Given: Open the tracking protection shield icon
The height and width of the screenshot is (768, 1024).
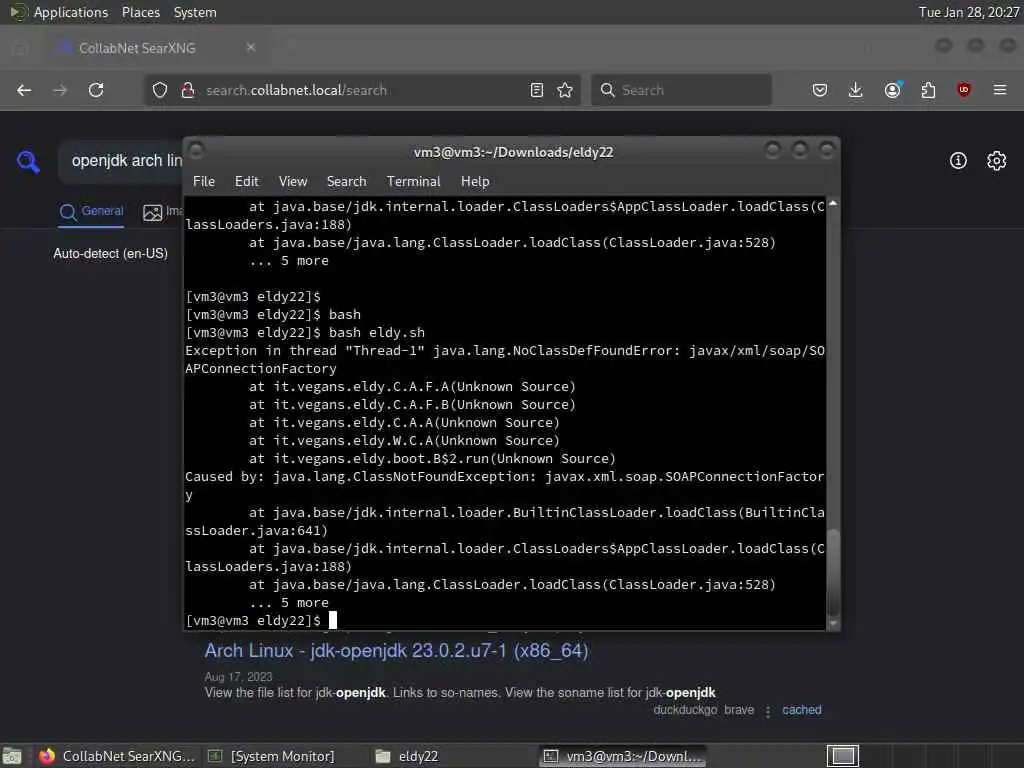Looking at the screenshot, I should (x=160, y=90).
